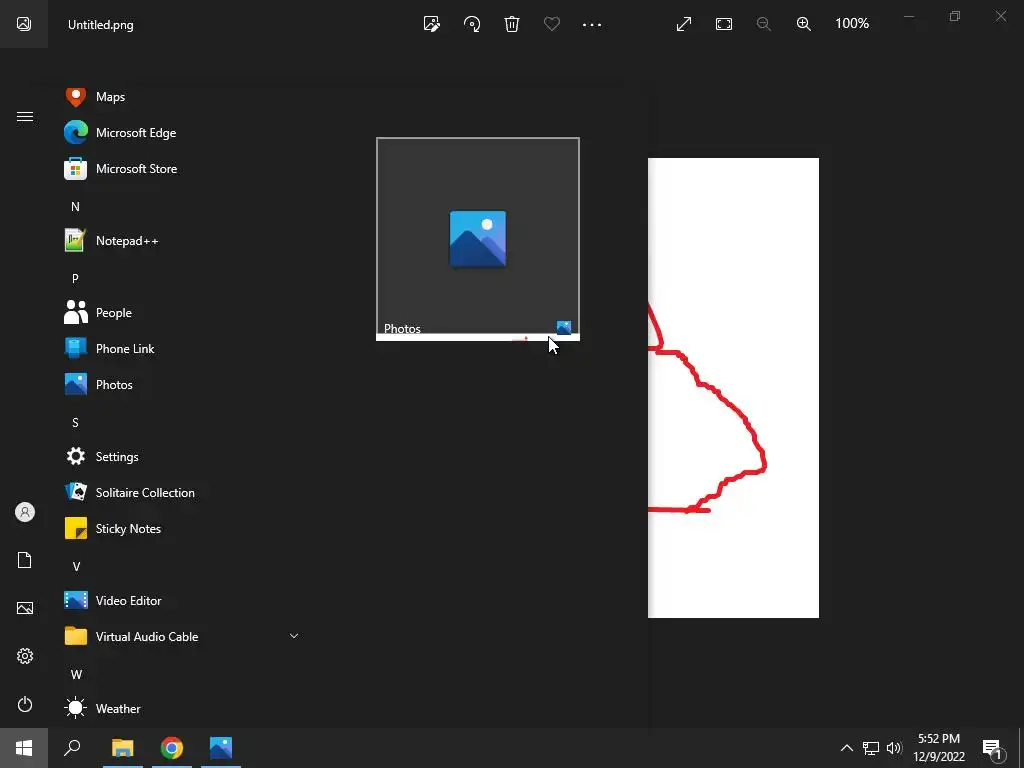
Task: Add to favorites with the heart icon
Action: pos(552,24)
